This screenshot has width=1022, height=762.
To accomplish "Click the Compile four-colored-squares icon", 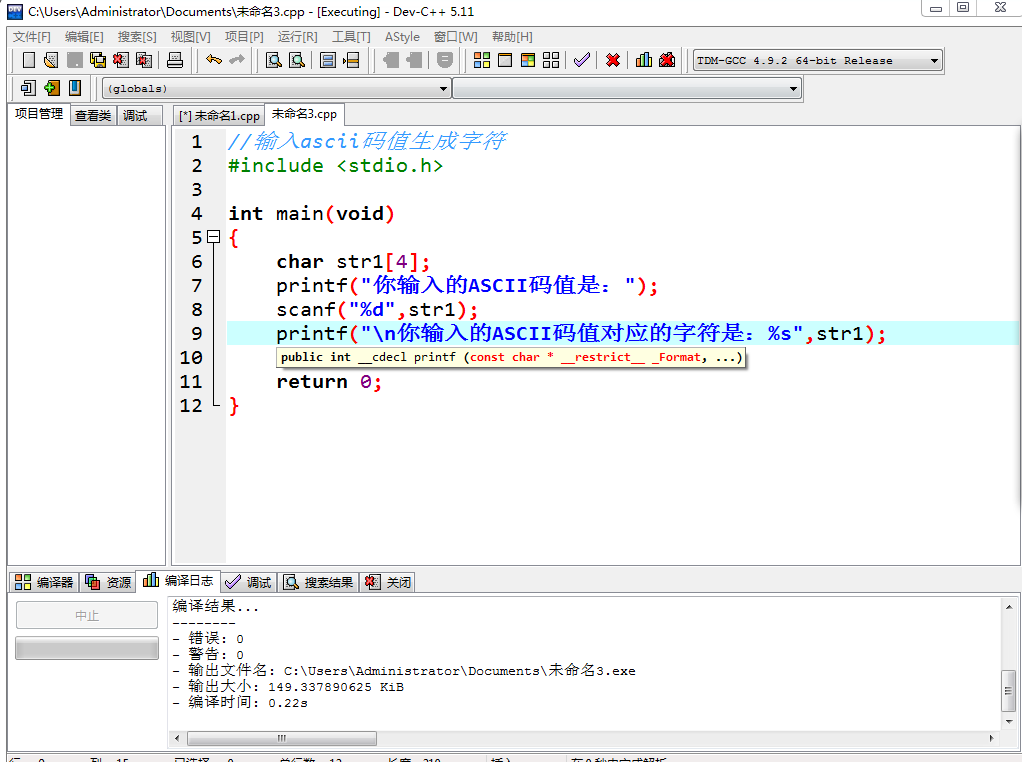I will click(482, 61).
